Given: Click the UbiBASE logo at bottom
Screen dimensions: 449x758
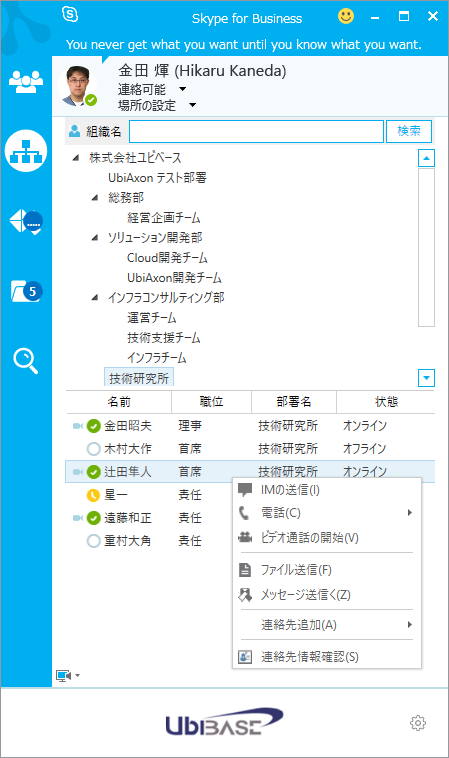Looking at the screenshot, I should 224,722.
